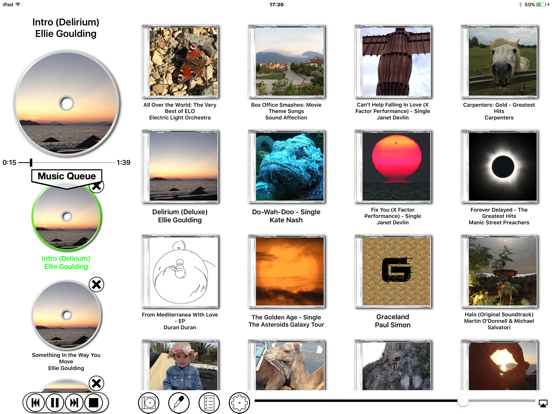Click the song progress scrubber marker

click(31, 162)
